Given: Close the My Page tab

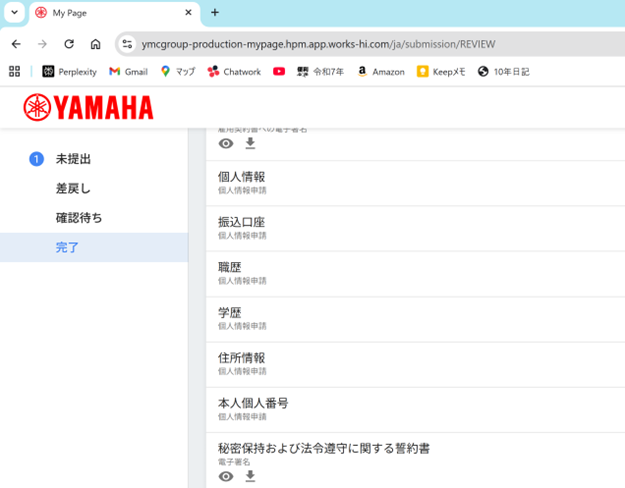Looking at the screenshot, I should 187,13.
